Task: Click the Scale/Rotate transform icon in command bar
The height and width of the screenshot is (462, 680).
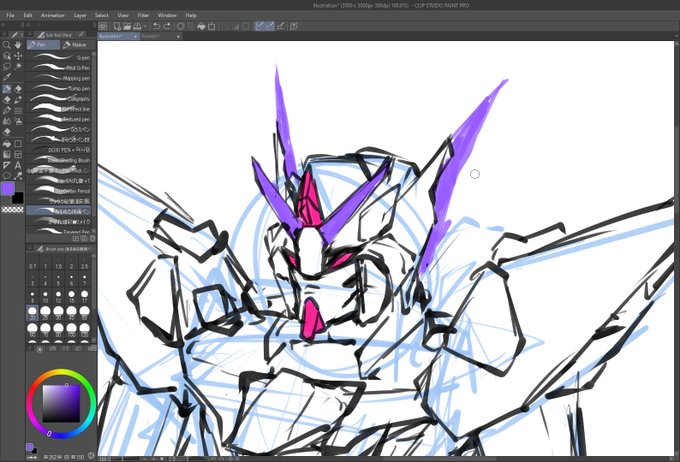Action: click(x=212, y=26)
